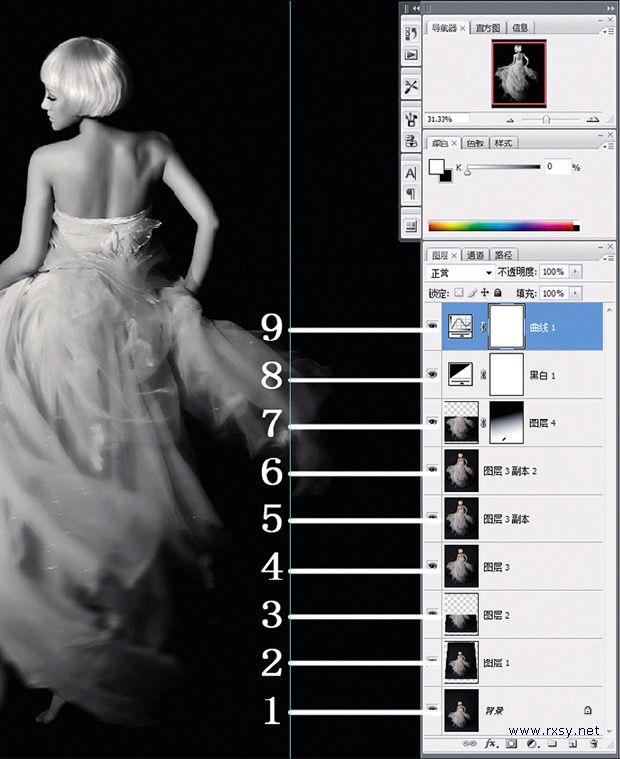Select the 图层 4 gradient mask thumbnail
The width and height of the screenshot is (620, 759).
pyautogui.click(x=506, y=423)
